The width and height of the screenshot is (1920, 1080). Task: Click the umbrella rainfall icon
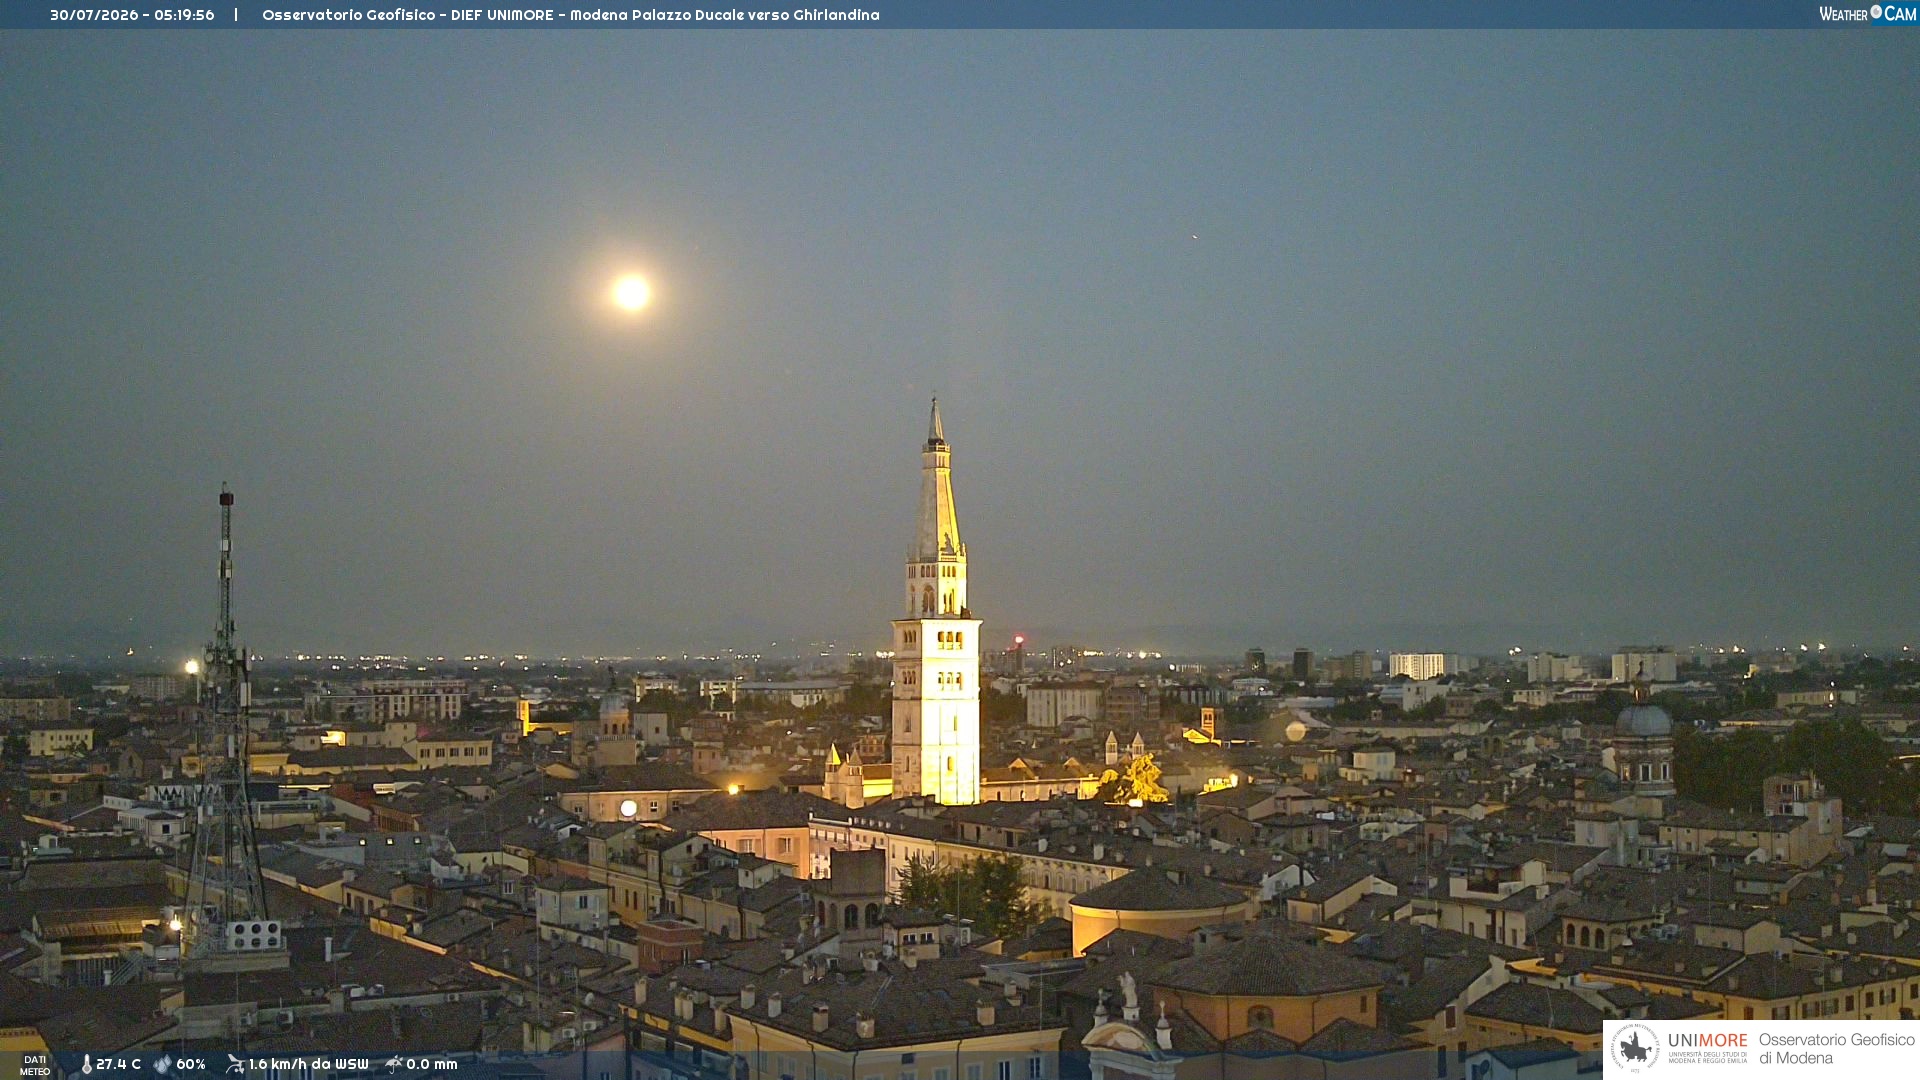394,1064
